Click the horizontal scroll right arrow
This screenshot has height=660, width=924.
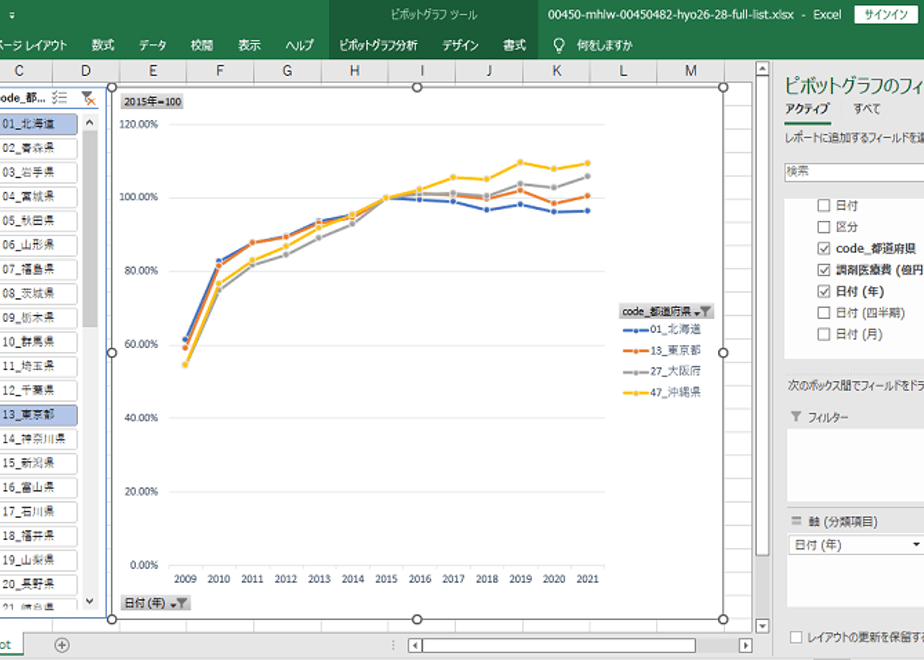pyautogui.click(x=745, y=645)
